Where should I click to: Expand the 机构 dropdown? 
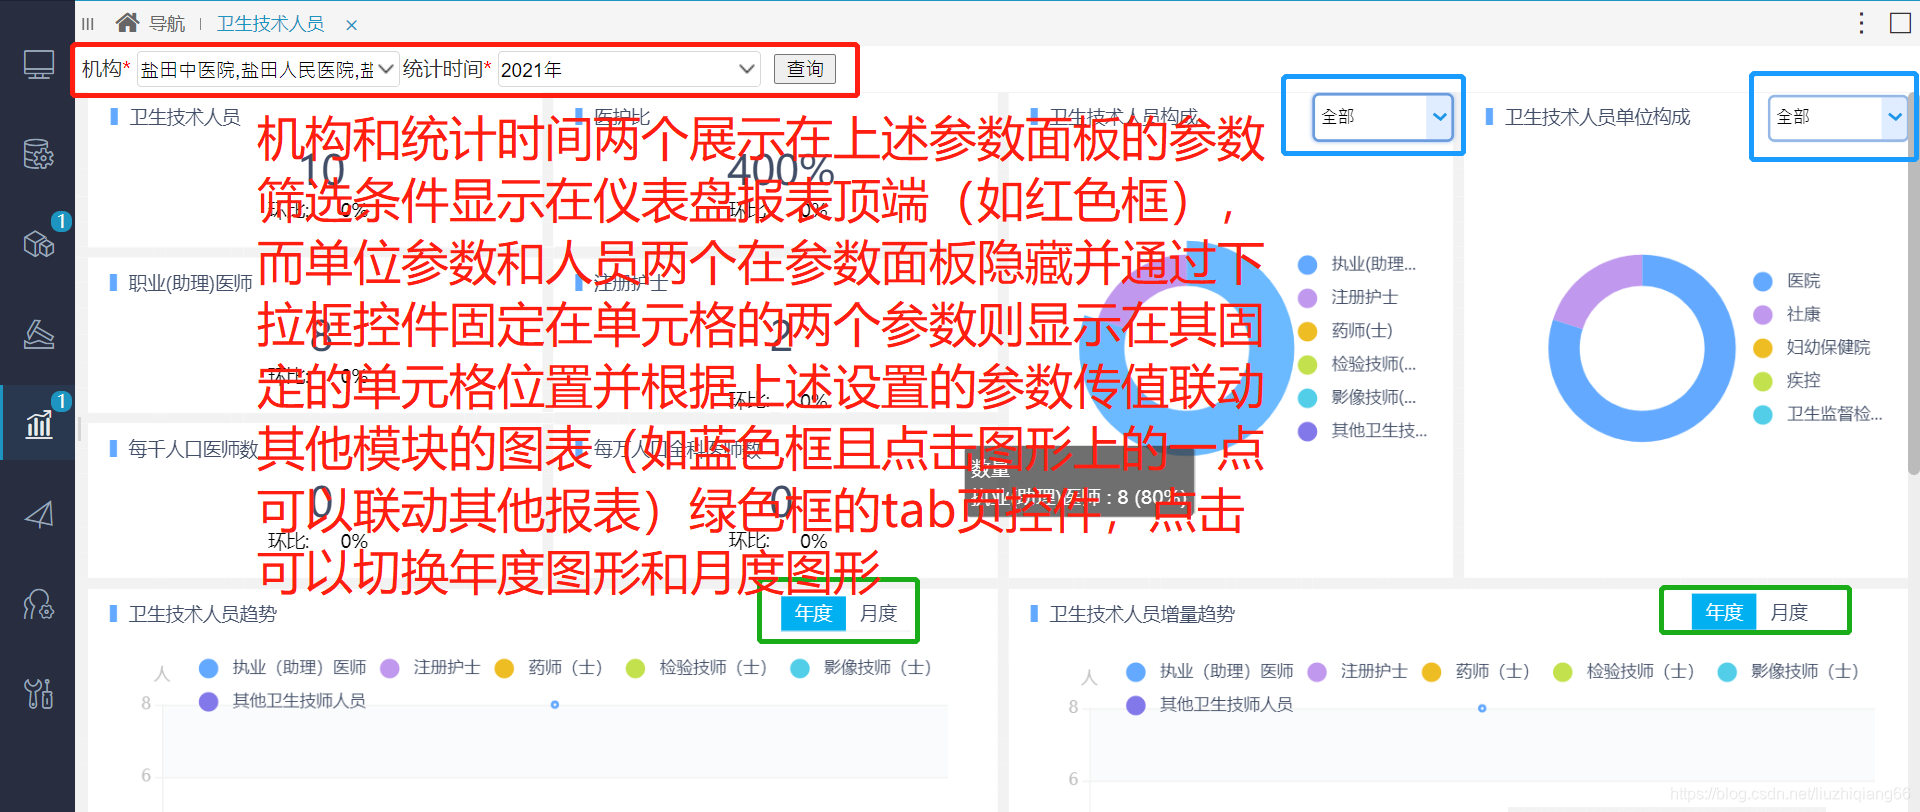[x=268, y=69]
